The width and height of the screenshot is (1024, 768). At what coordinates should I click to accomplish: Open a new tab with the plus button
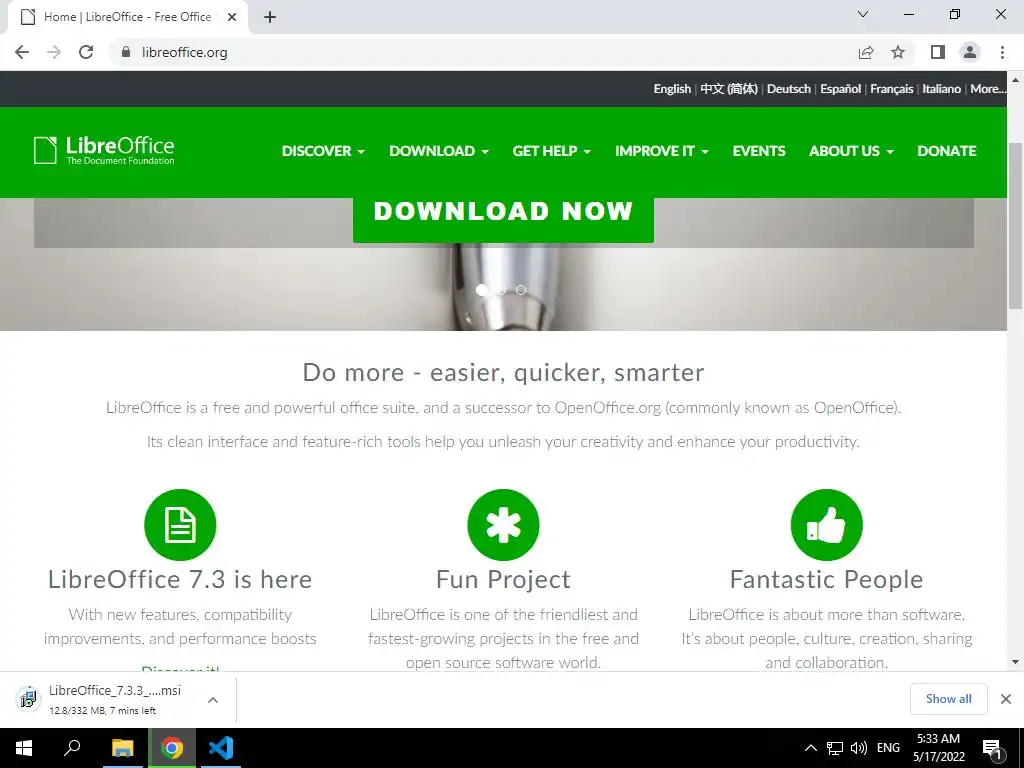(x=270, y=17)
